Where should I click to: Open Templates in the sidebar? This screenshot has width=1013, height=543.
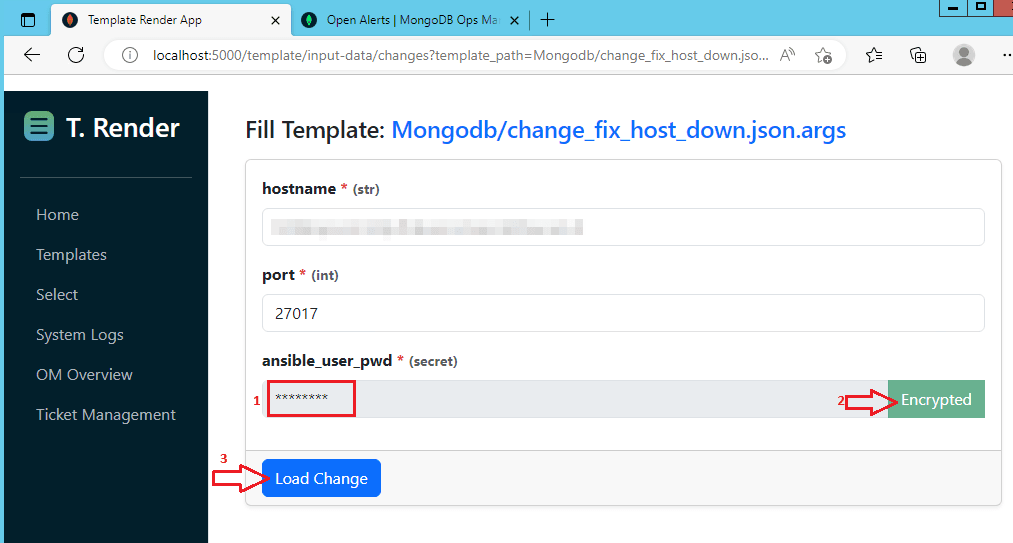pyautogui.click(x=71, y=255)
